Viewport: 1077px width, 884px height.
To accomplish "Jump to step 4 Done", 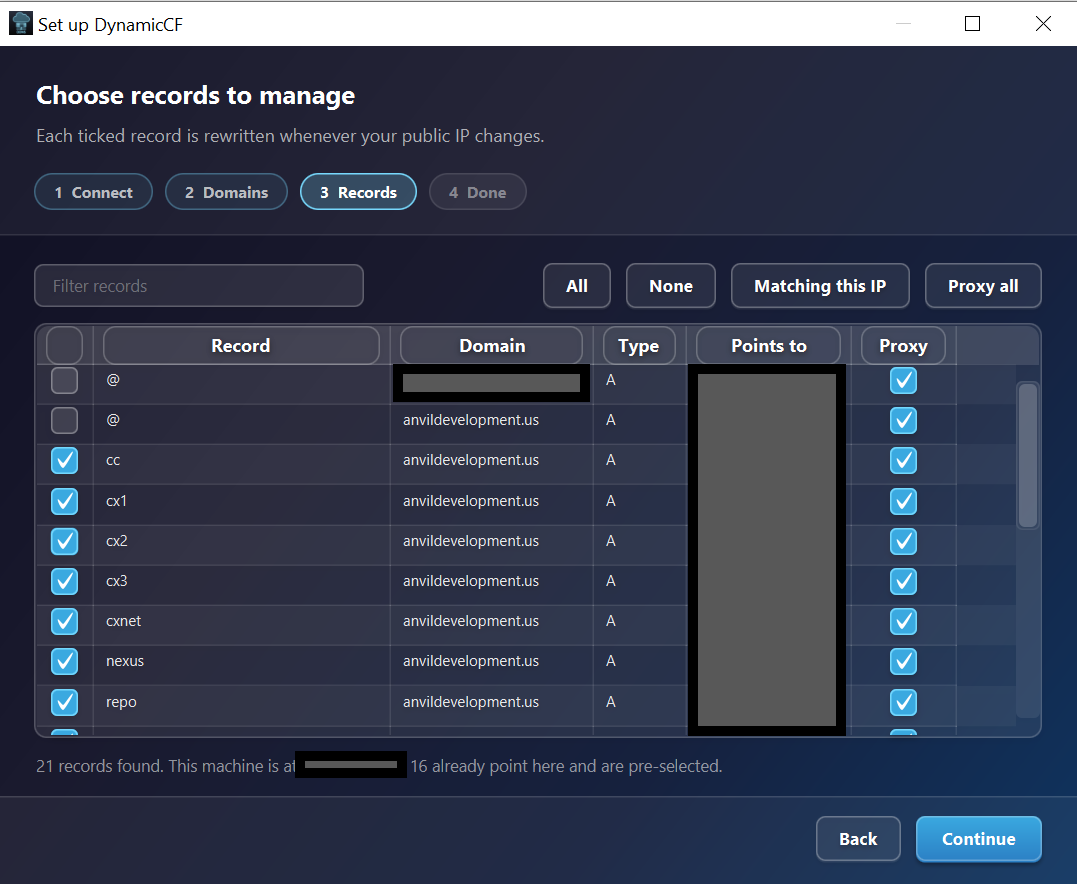I will click(477, 192).
